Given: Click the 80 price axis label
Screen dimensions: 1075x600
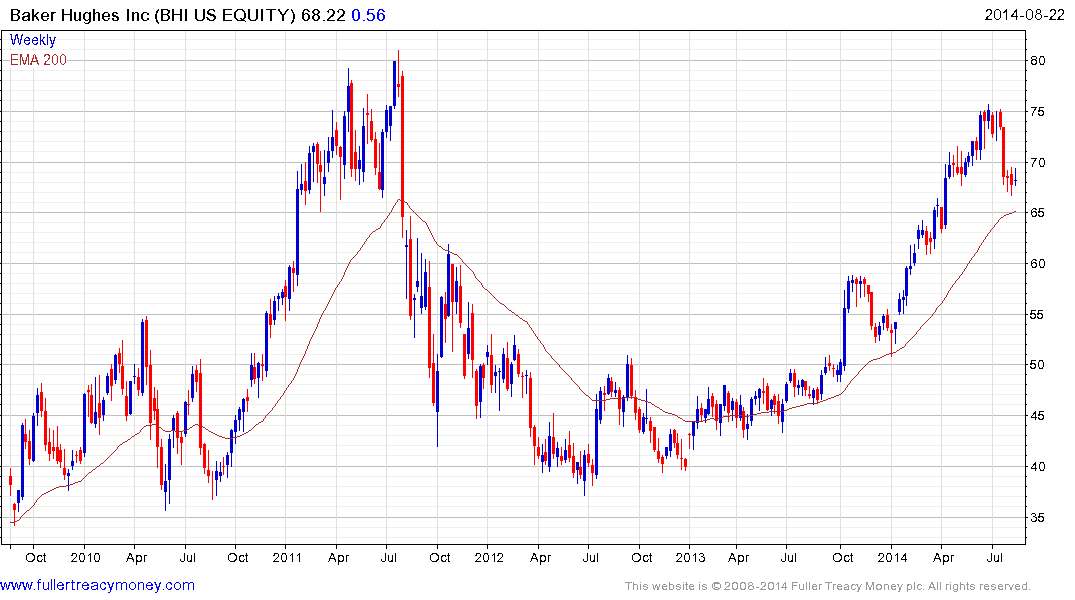Looking at the screenshot, I should (1038, 60).
